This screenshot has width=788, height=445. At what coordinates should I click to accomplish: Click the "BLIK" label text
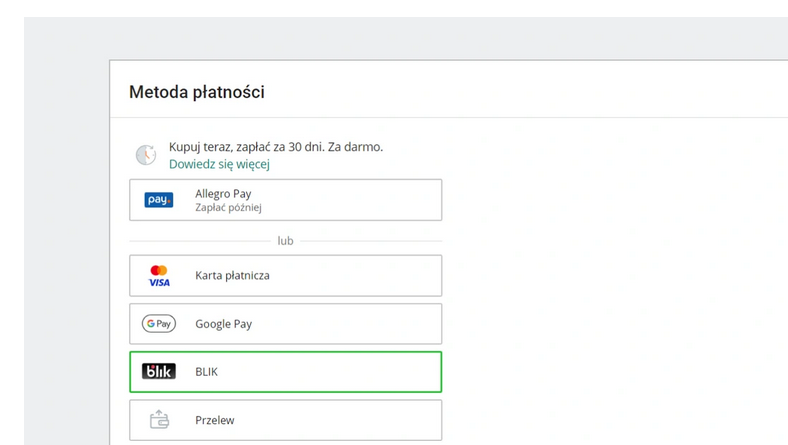click(x=206, y=372)
